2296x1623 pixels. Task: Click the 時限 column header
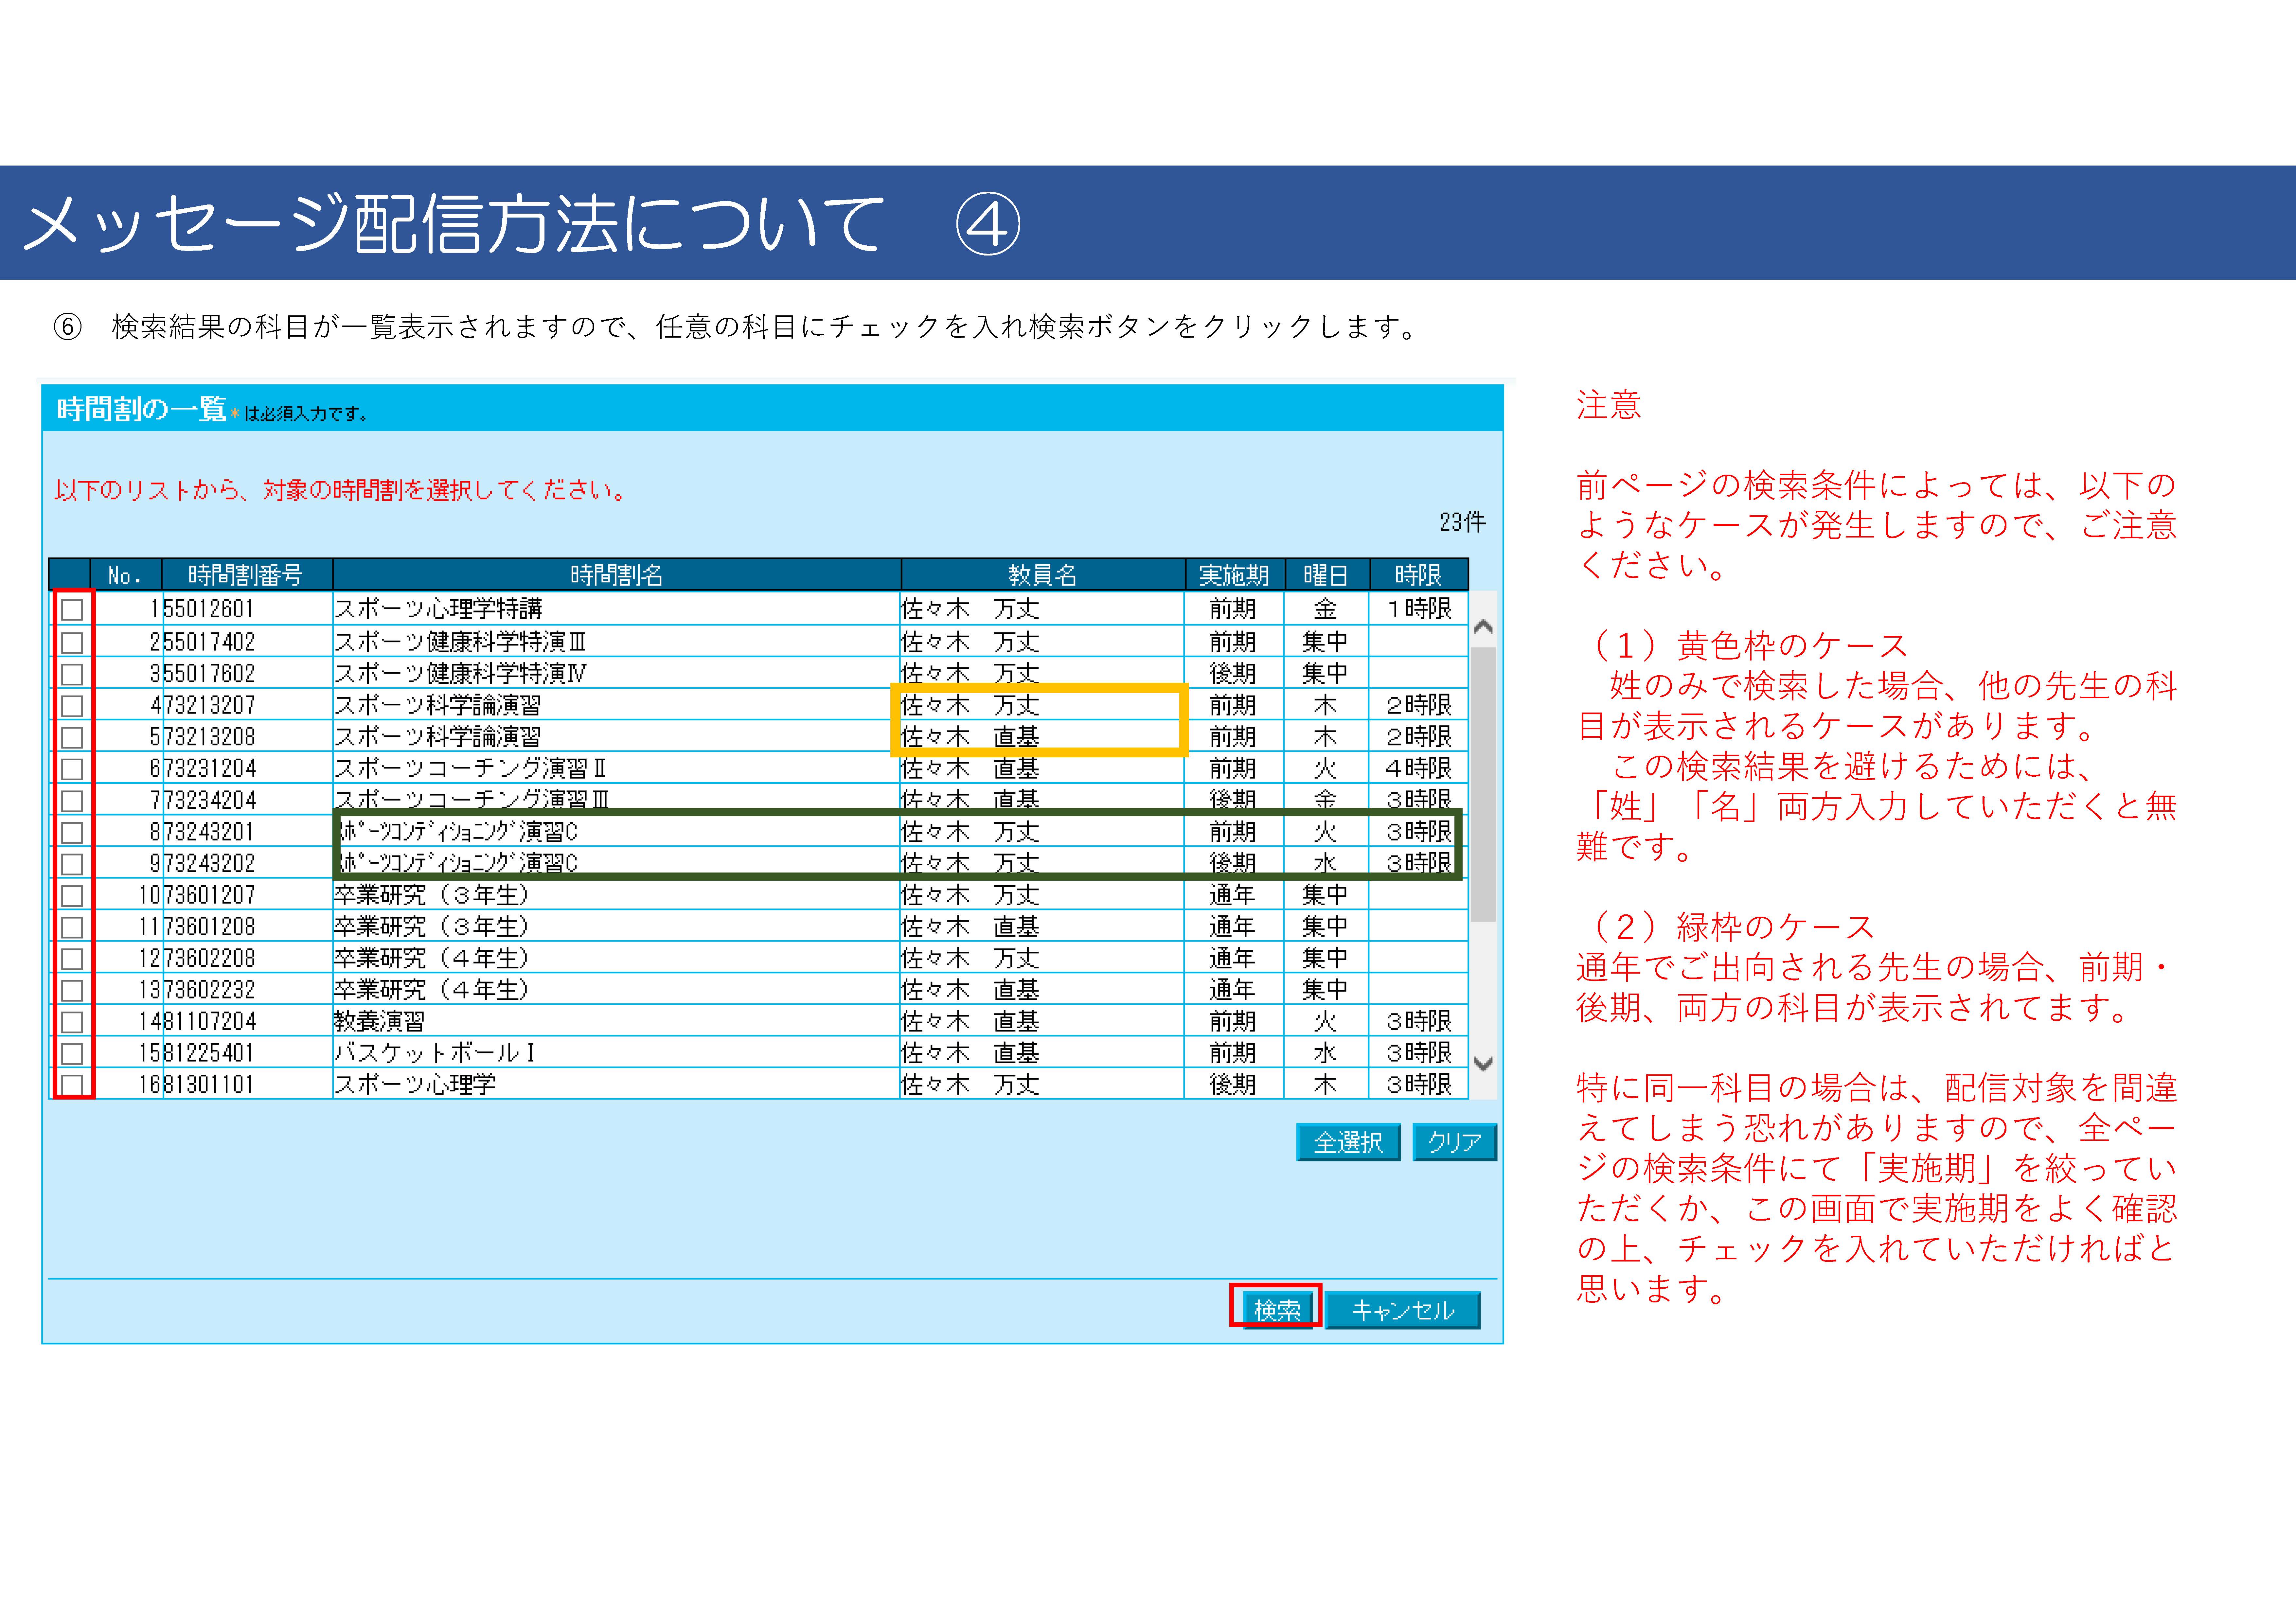(1418, 575)
